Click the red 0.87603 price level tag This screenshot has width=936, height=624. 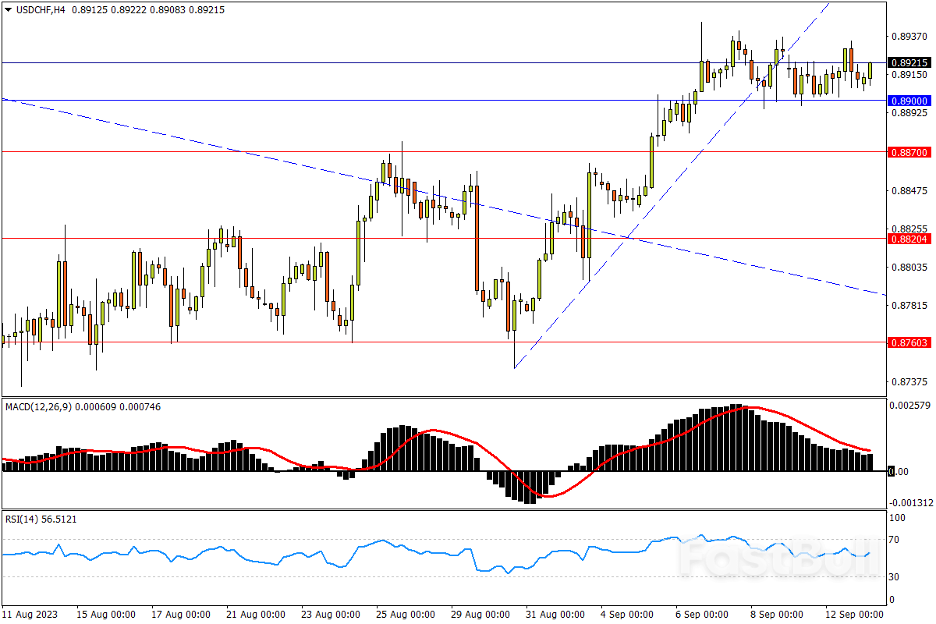pyautogui.click(x=910, y=342)
